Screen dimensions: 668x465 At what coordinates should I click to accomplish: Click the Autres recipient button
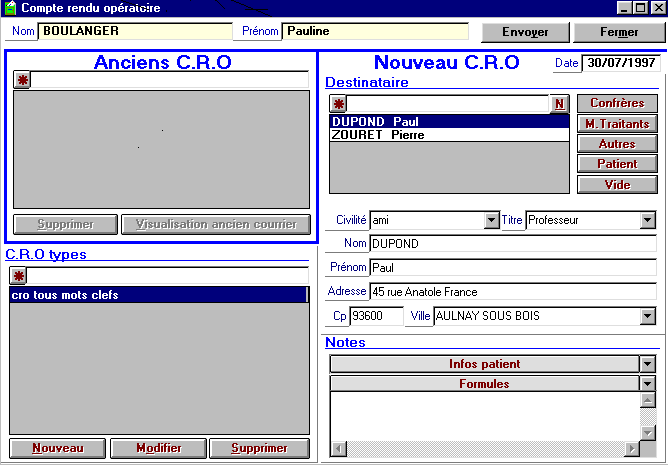click(617, 144)
